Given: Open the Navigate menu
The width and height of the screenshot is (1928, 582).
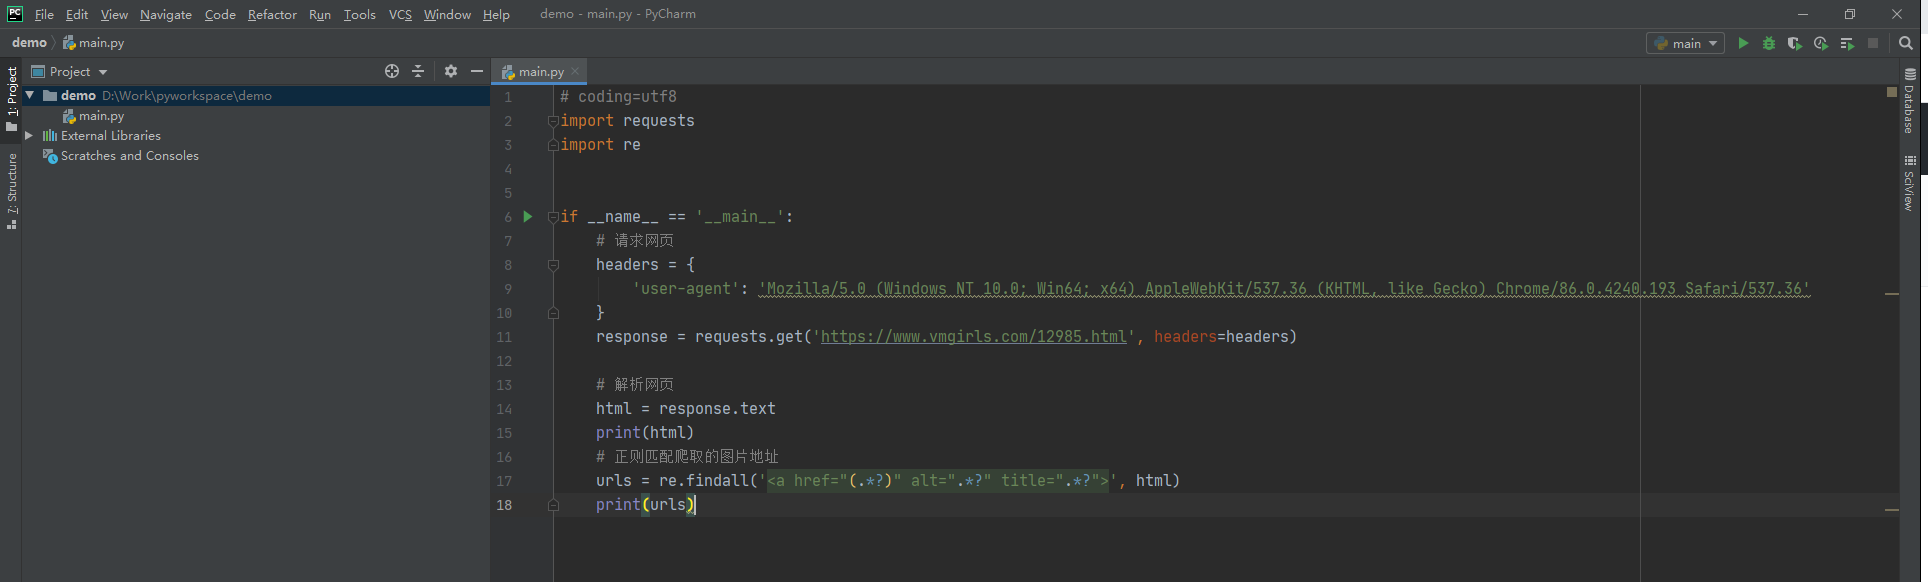Looking at the screenshot, I should click(x=166, y=14).
